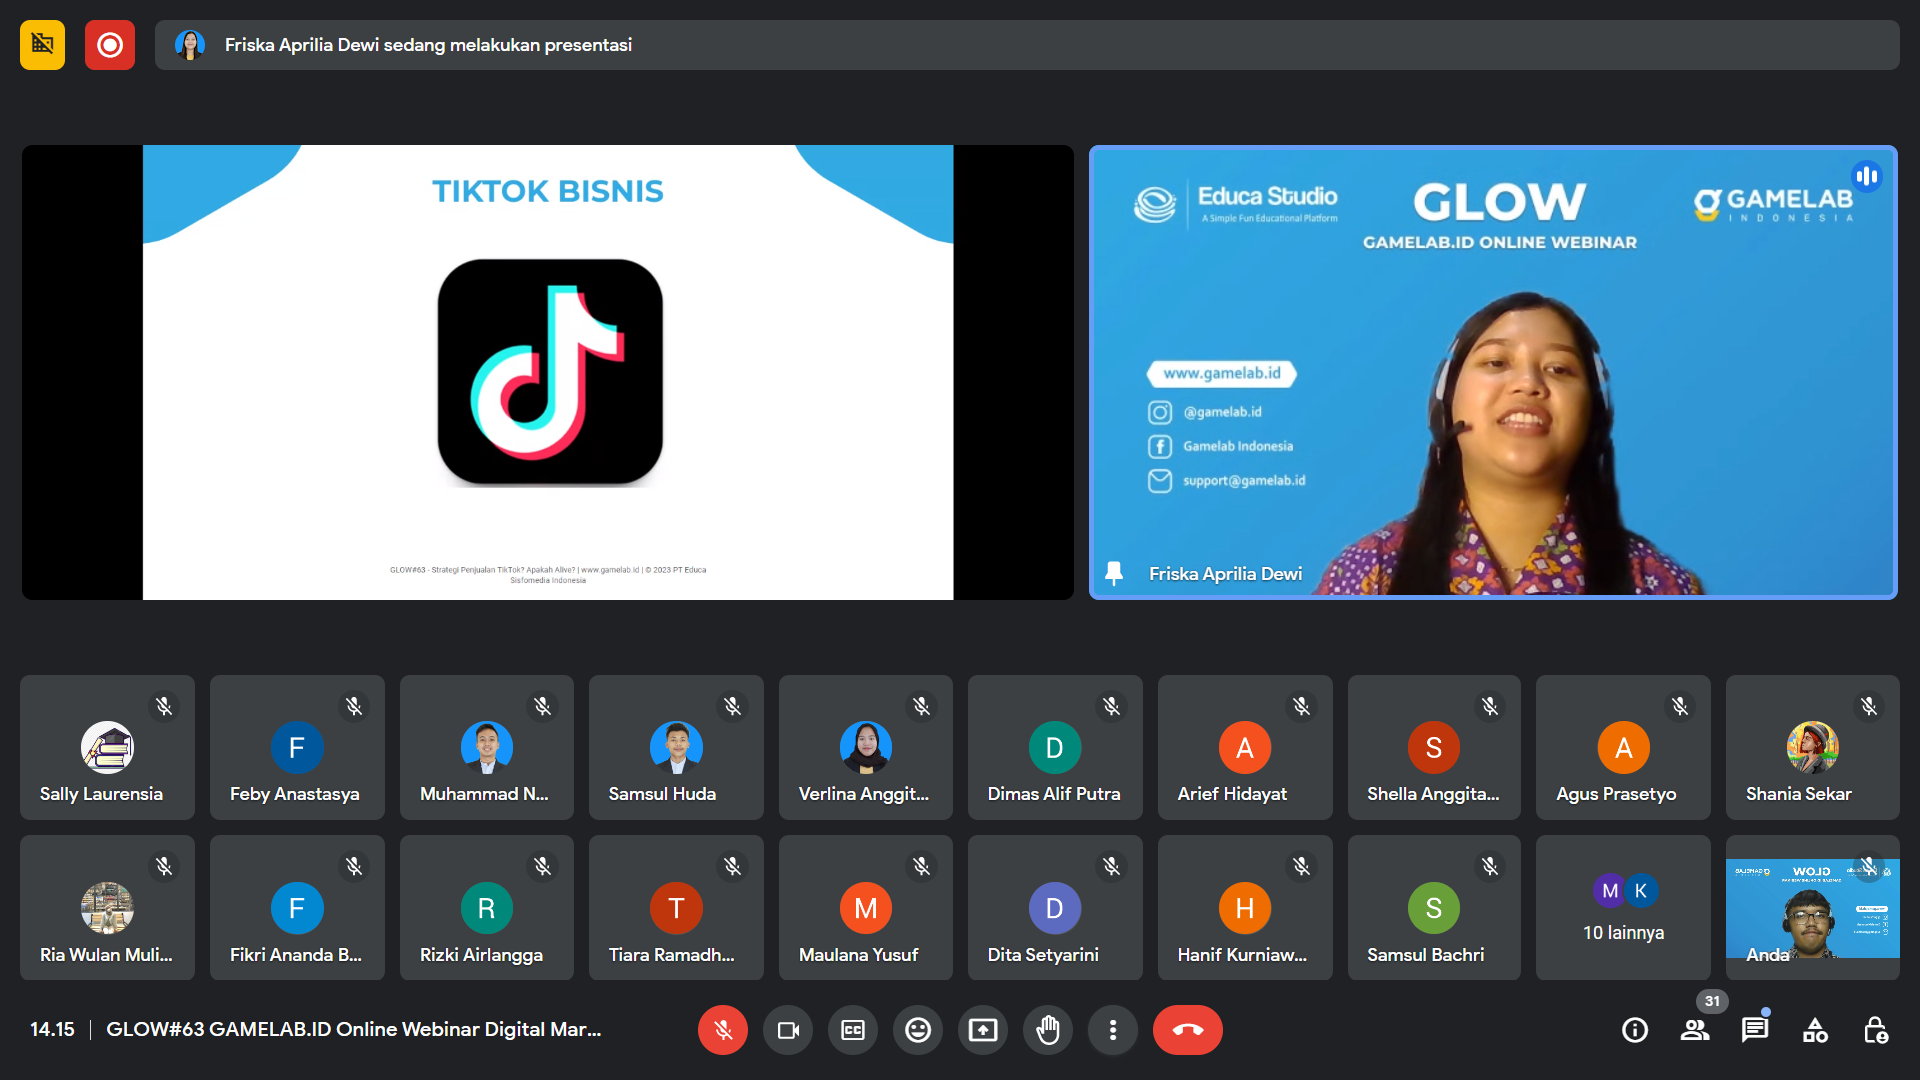The height and width of the screenshot is (1080, 1920).
Task: Click the pin icon on Friska's video
Action: (1114, 573)
